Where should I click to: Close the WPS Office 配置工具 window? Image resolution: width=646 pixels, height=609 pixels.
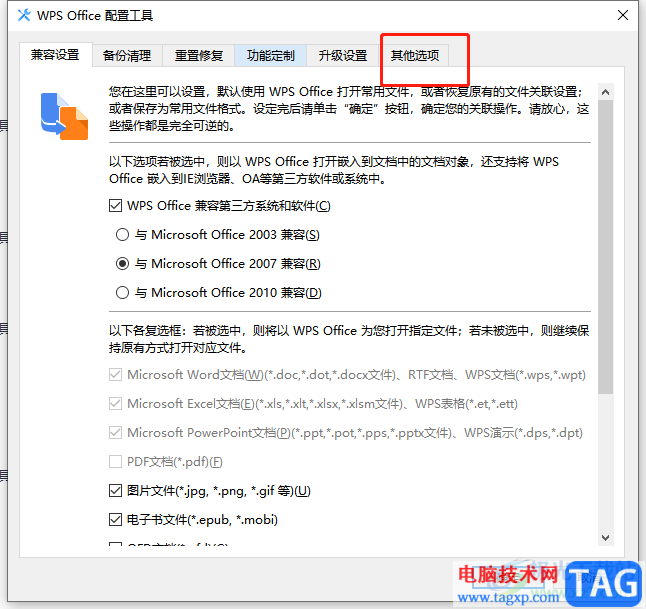coord(623,15)
